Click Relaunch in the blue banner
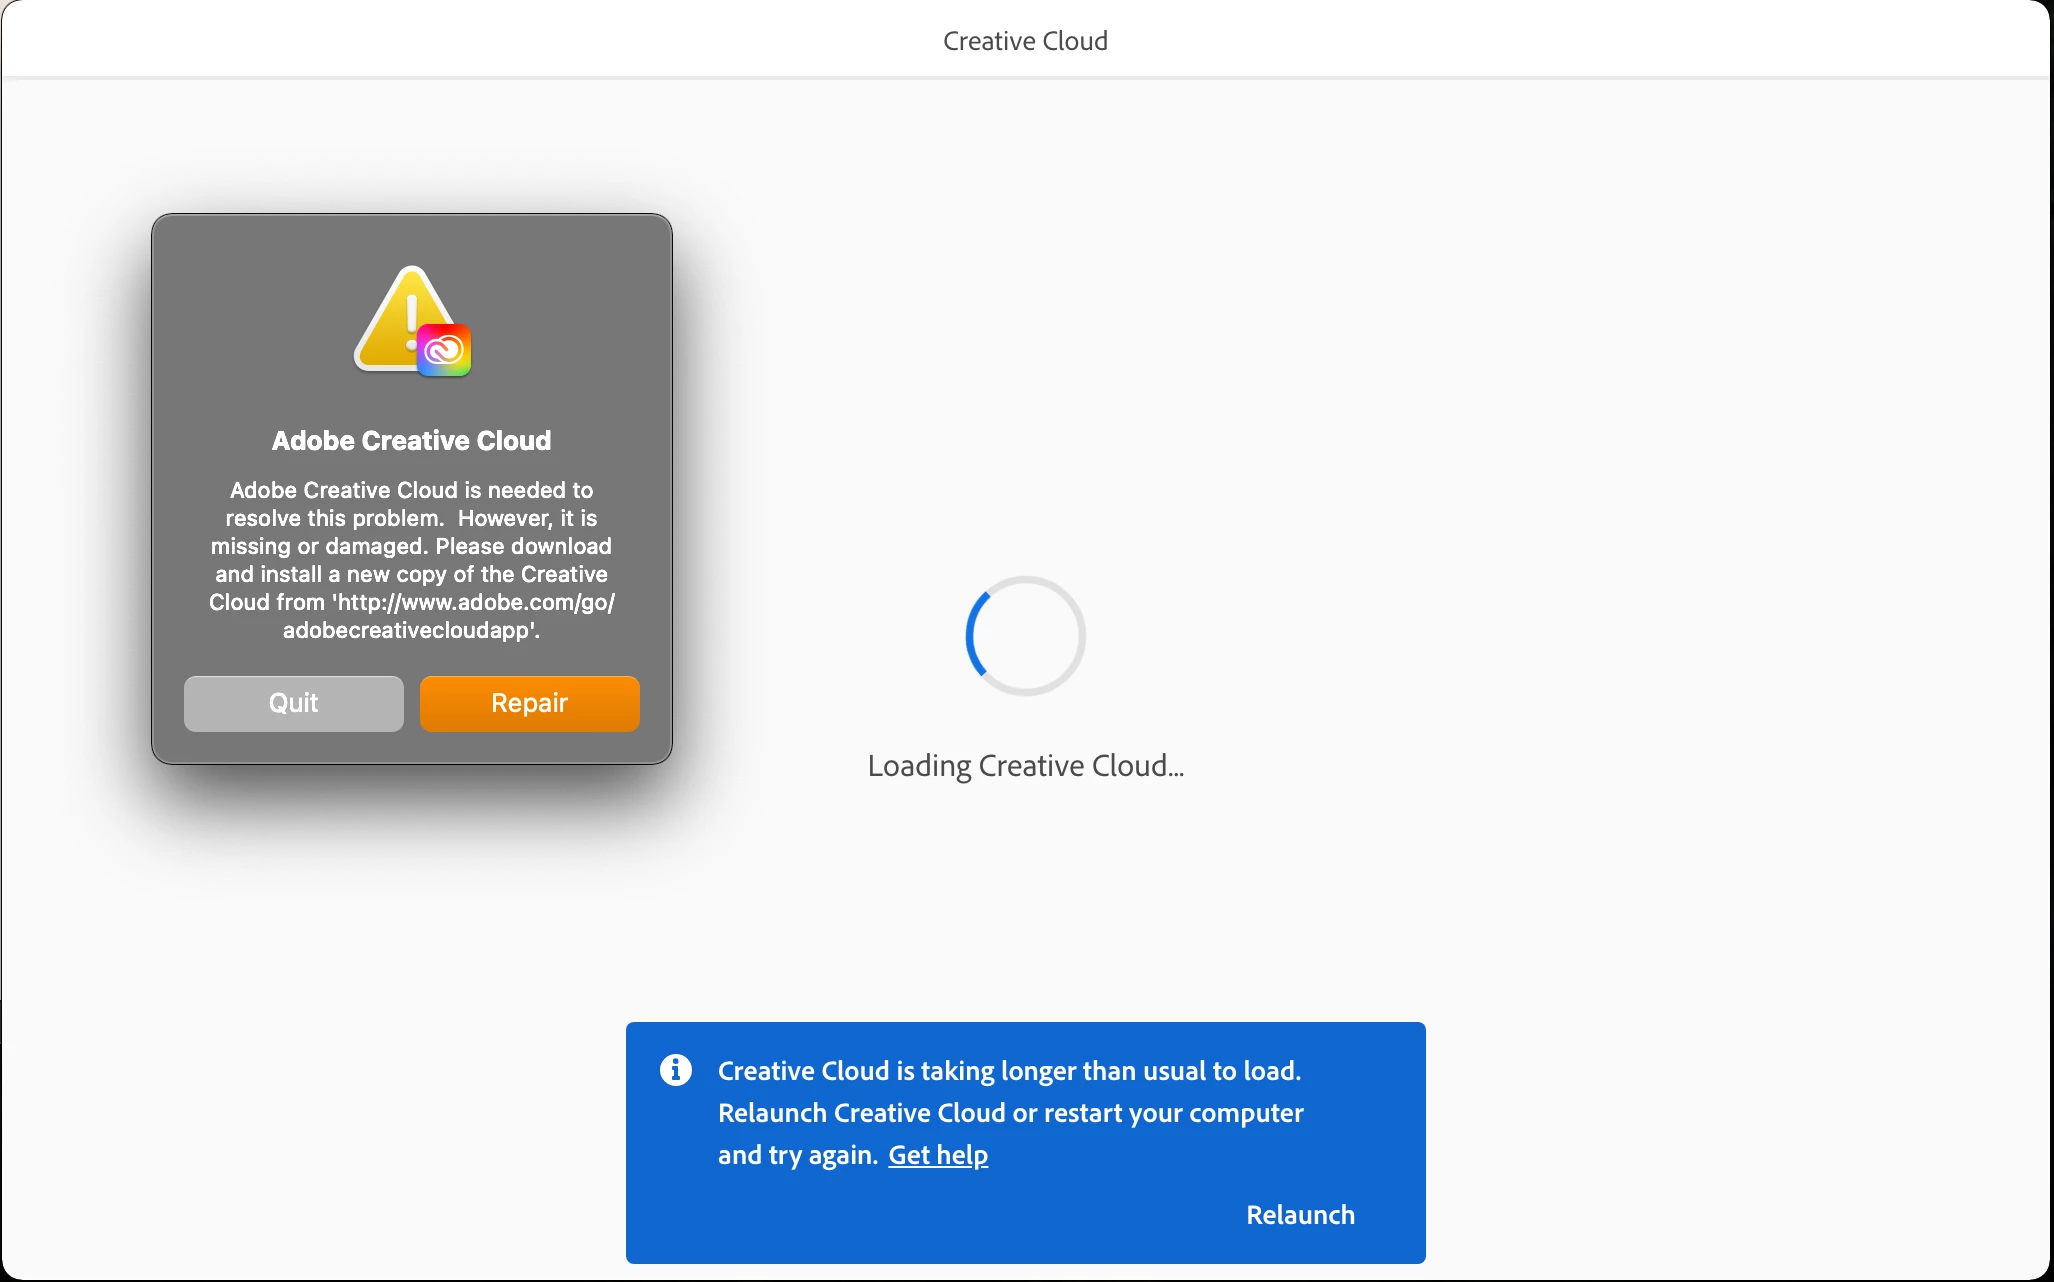Image resolution: width=2054 pixels, height=1282 pixels. click(x=1299, y=1215)
